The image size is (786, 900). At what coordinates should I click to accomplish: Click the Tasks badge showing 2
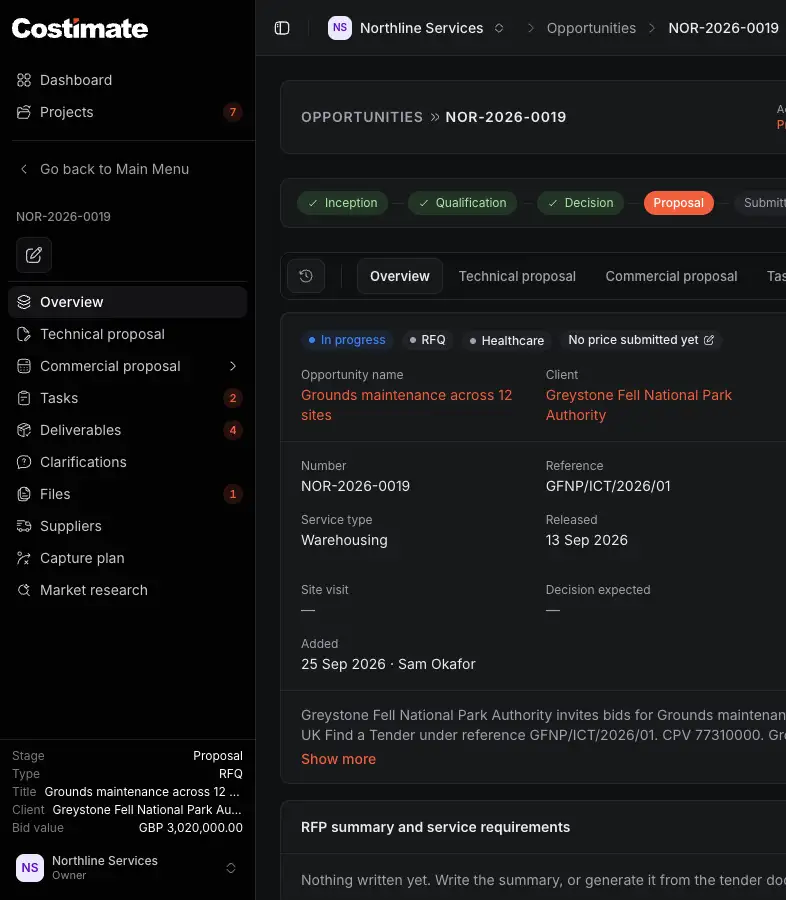point(233,398)
